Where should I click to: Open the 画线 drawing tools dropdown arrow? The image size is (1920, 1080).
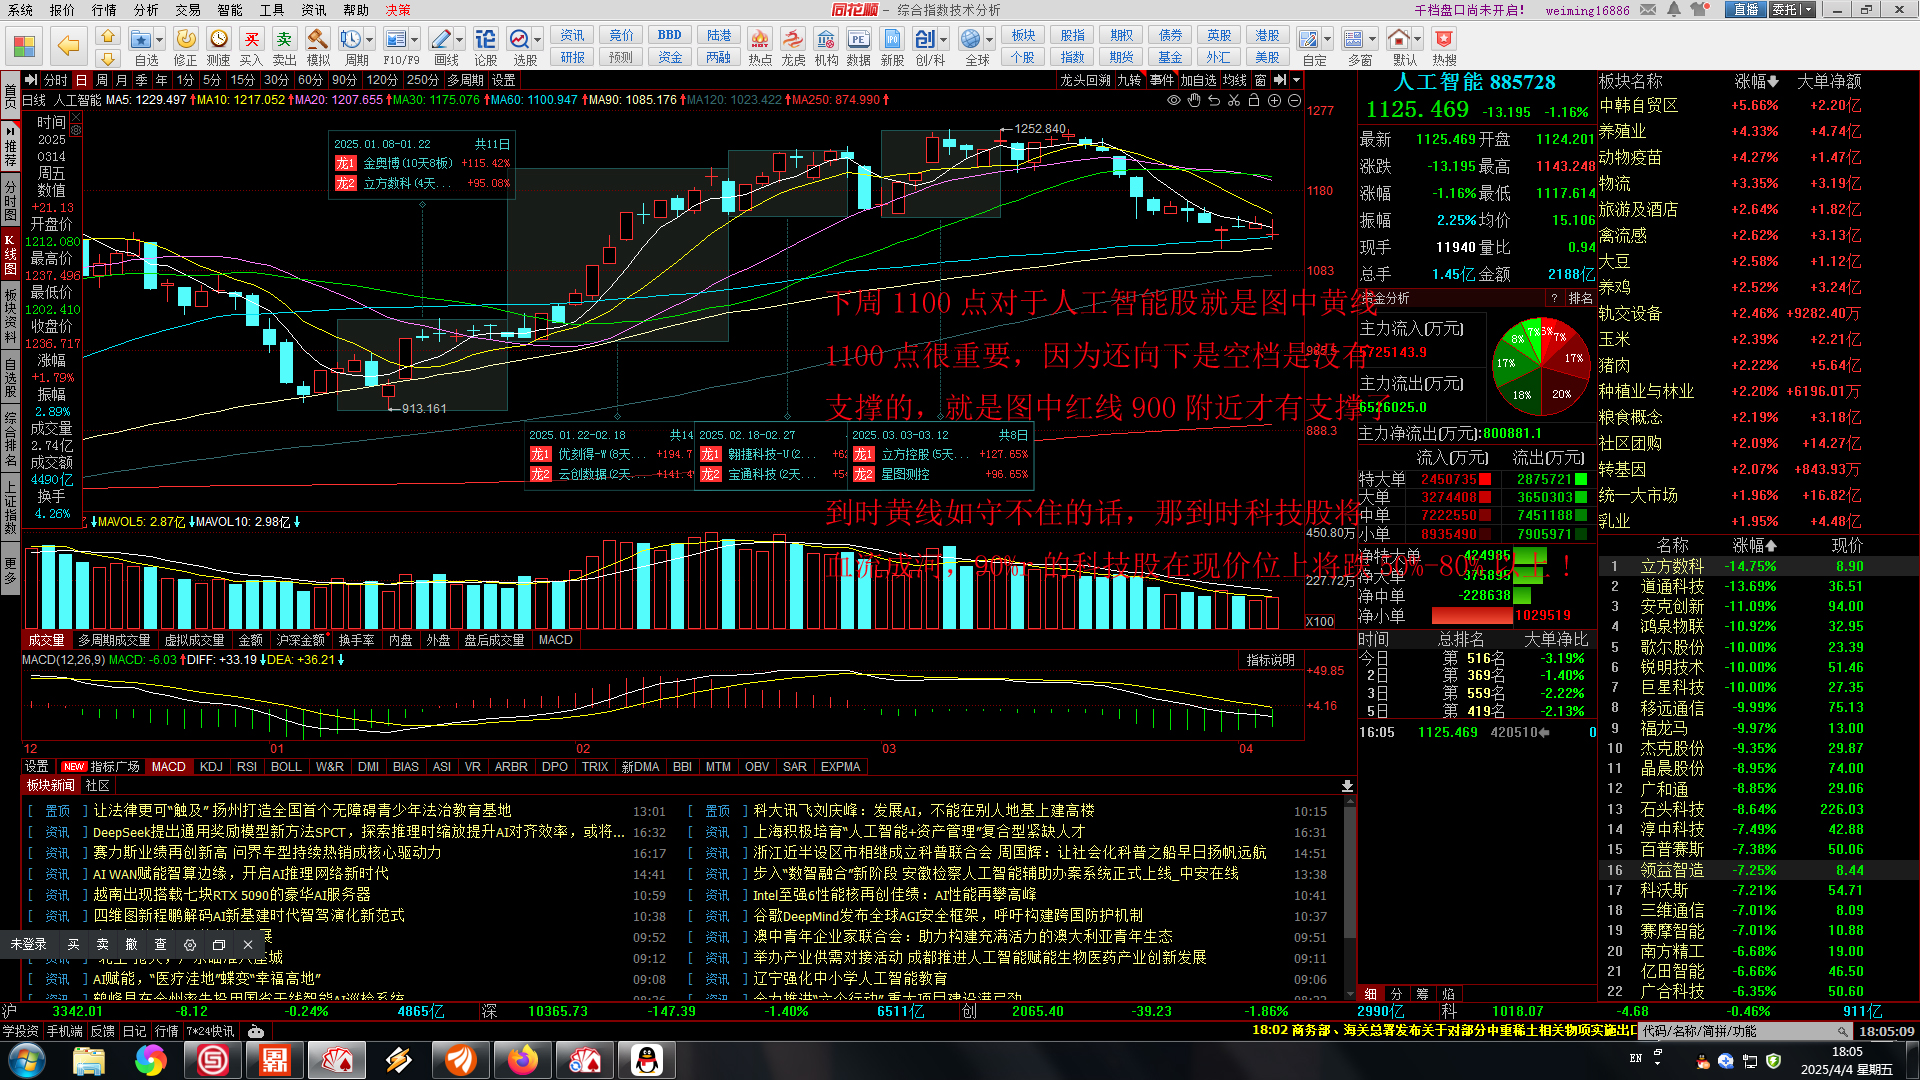[x=460, y=40]
